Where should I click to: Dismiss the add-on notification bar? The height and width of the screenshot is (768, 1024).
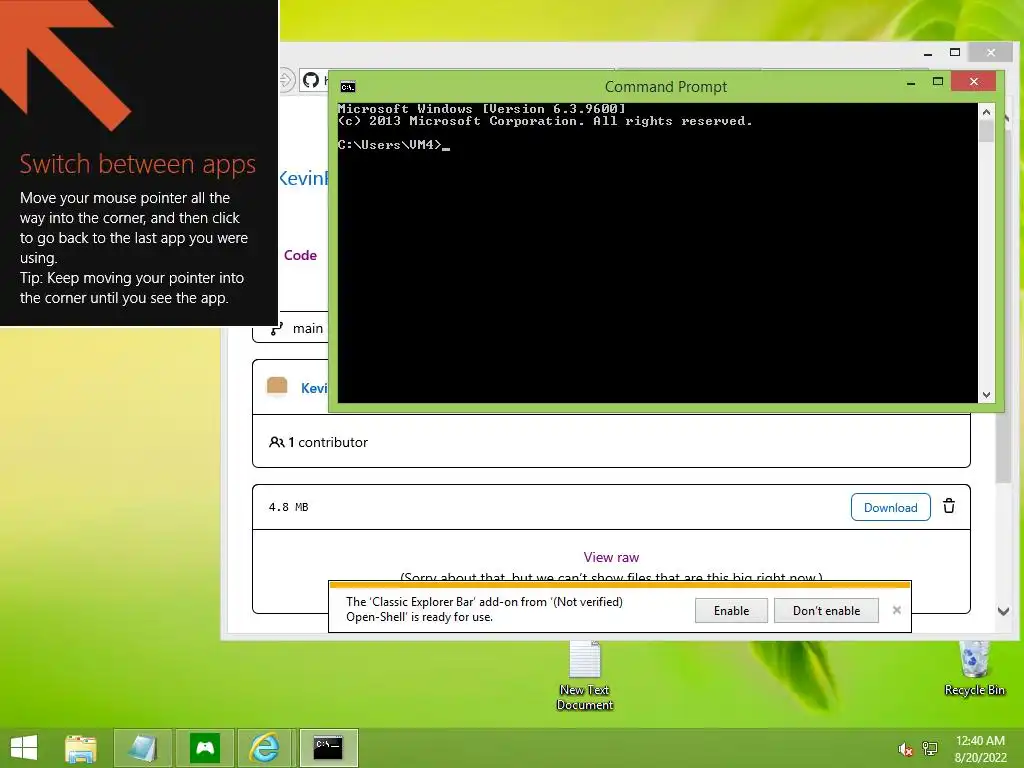click(x=897, y=610)
